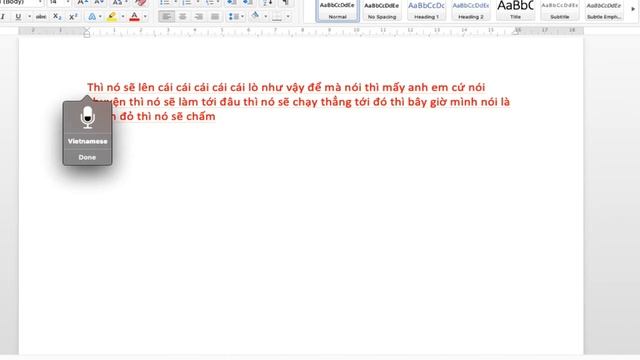Click the microphone icon in the dictation popup
This screenshot has height=360, width=640.
87,118
